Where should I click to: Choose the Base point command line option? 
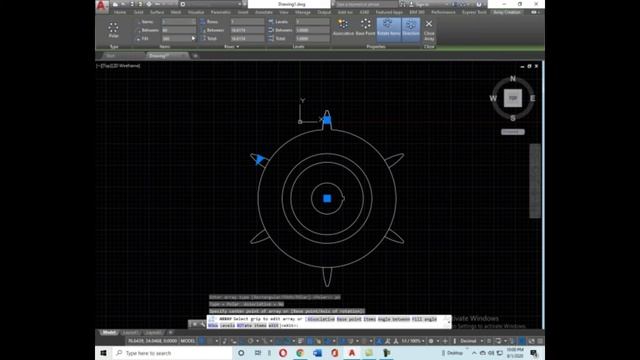tap(349, 319)
